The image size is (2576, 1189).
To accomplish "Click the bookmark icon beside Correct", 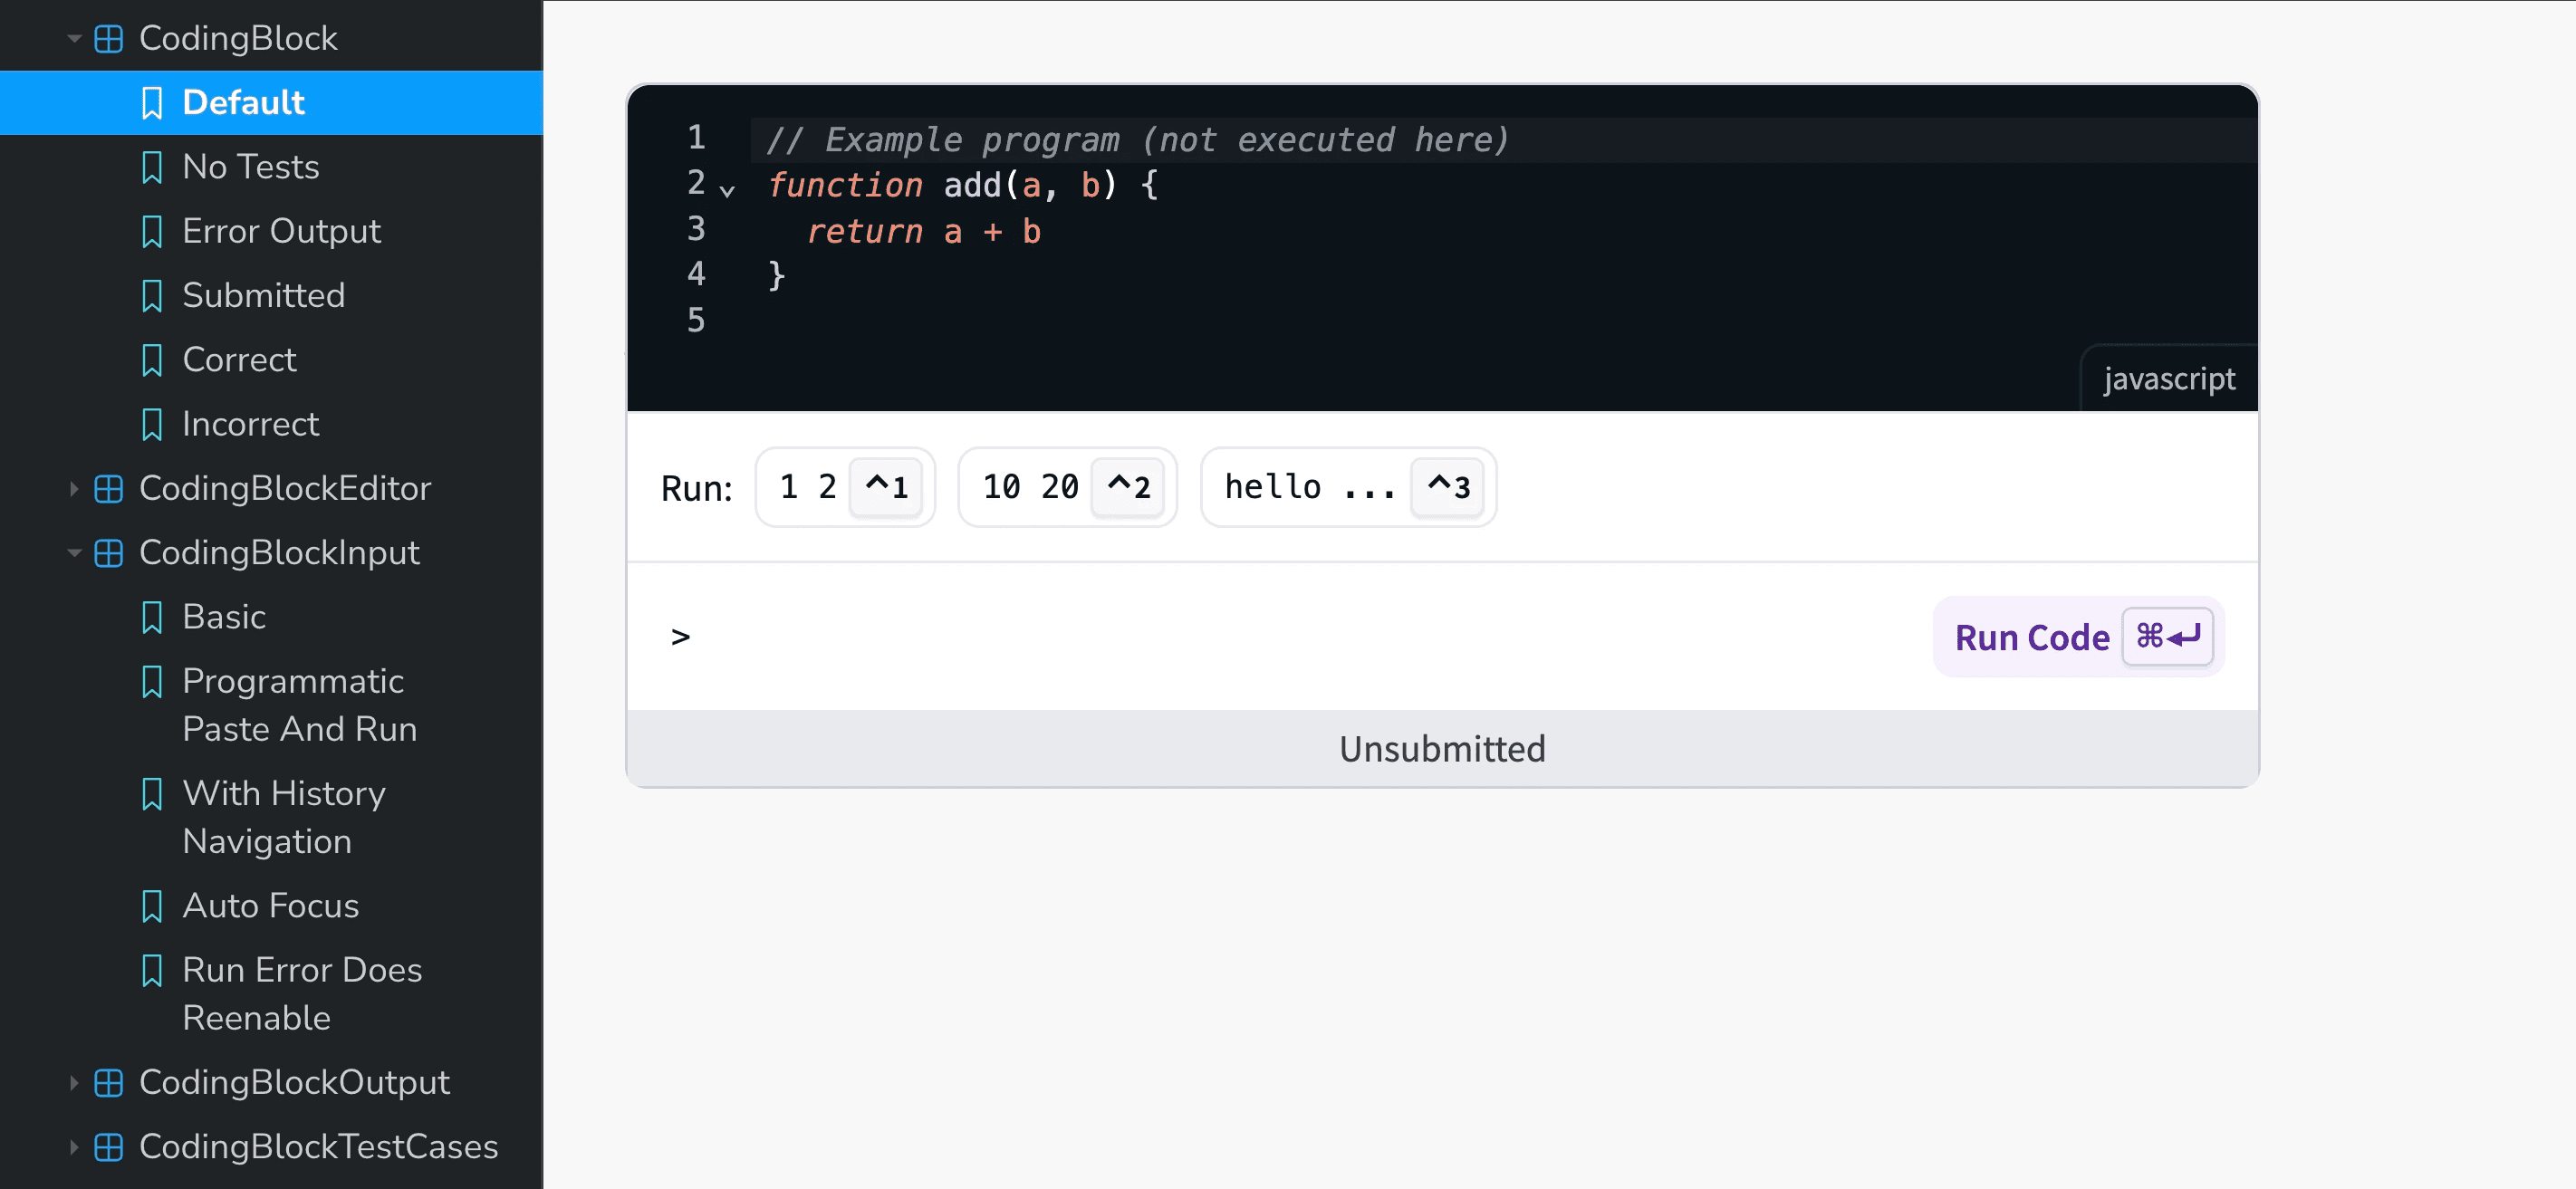I will coord(152,360).
